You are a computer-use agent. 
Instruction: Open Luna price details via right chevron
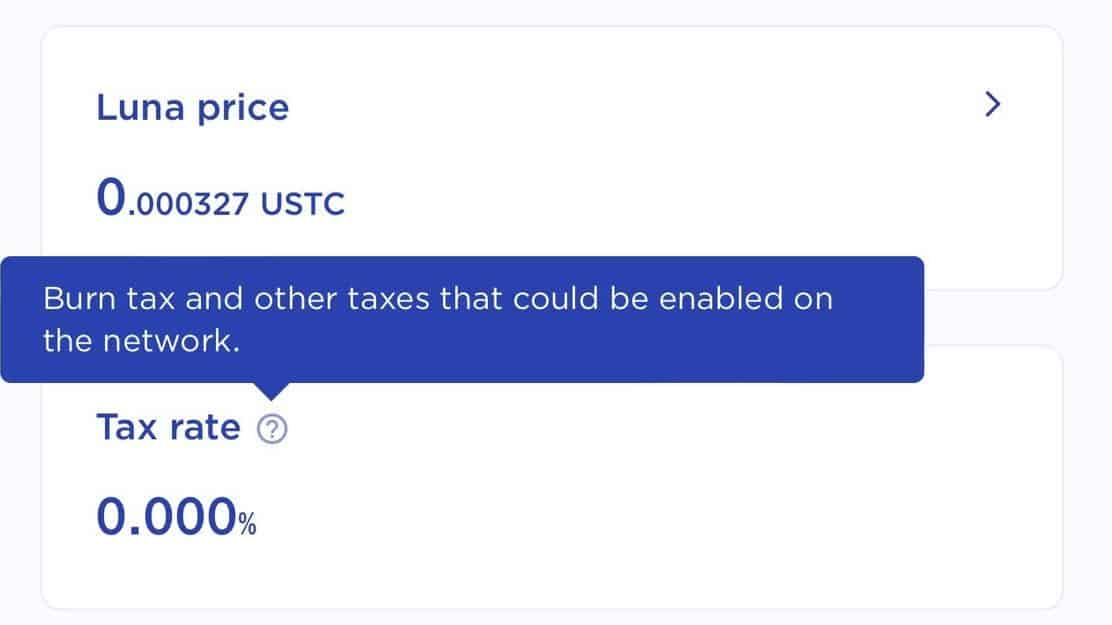(993, 104)
